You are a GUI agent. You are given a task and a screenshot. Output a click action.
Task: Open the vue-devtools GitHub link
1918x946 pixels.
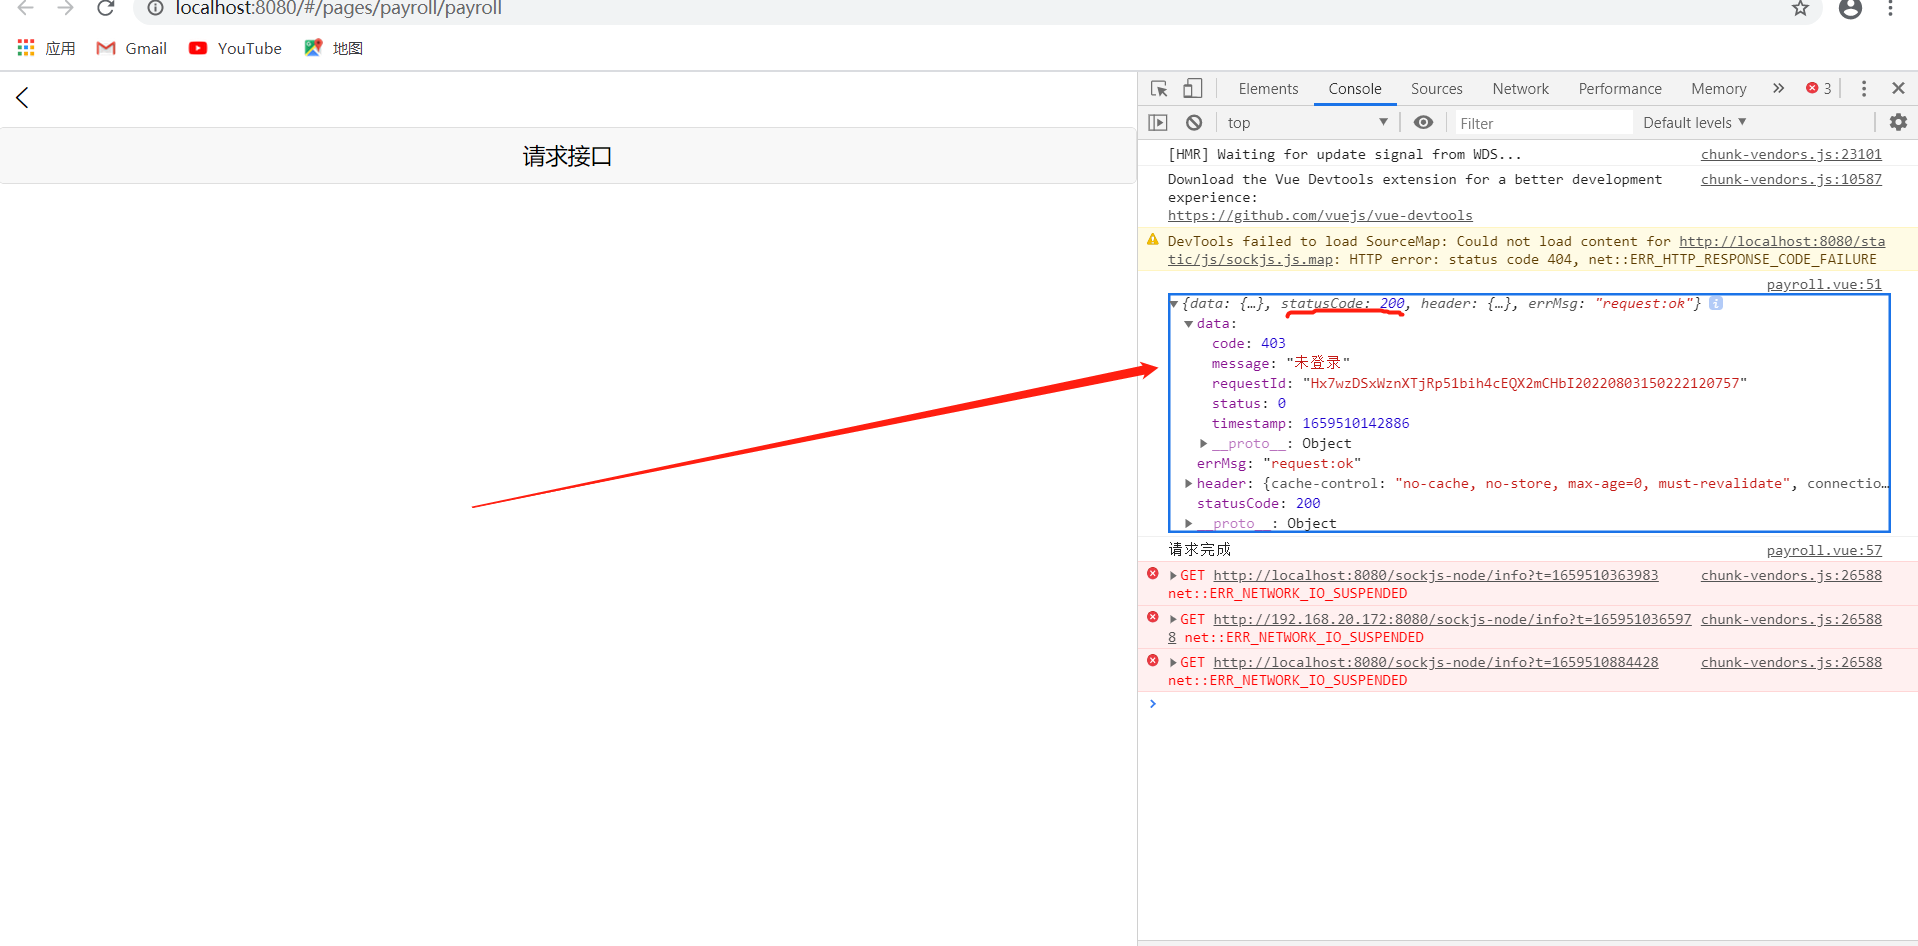(1320, 215)
